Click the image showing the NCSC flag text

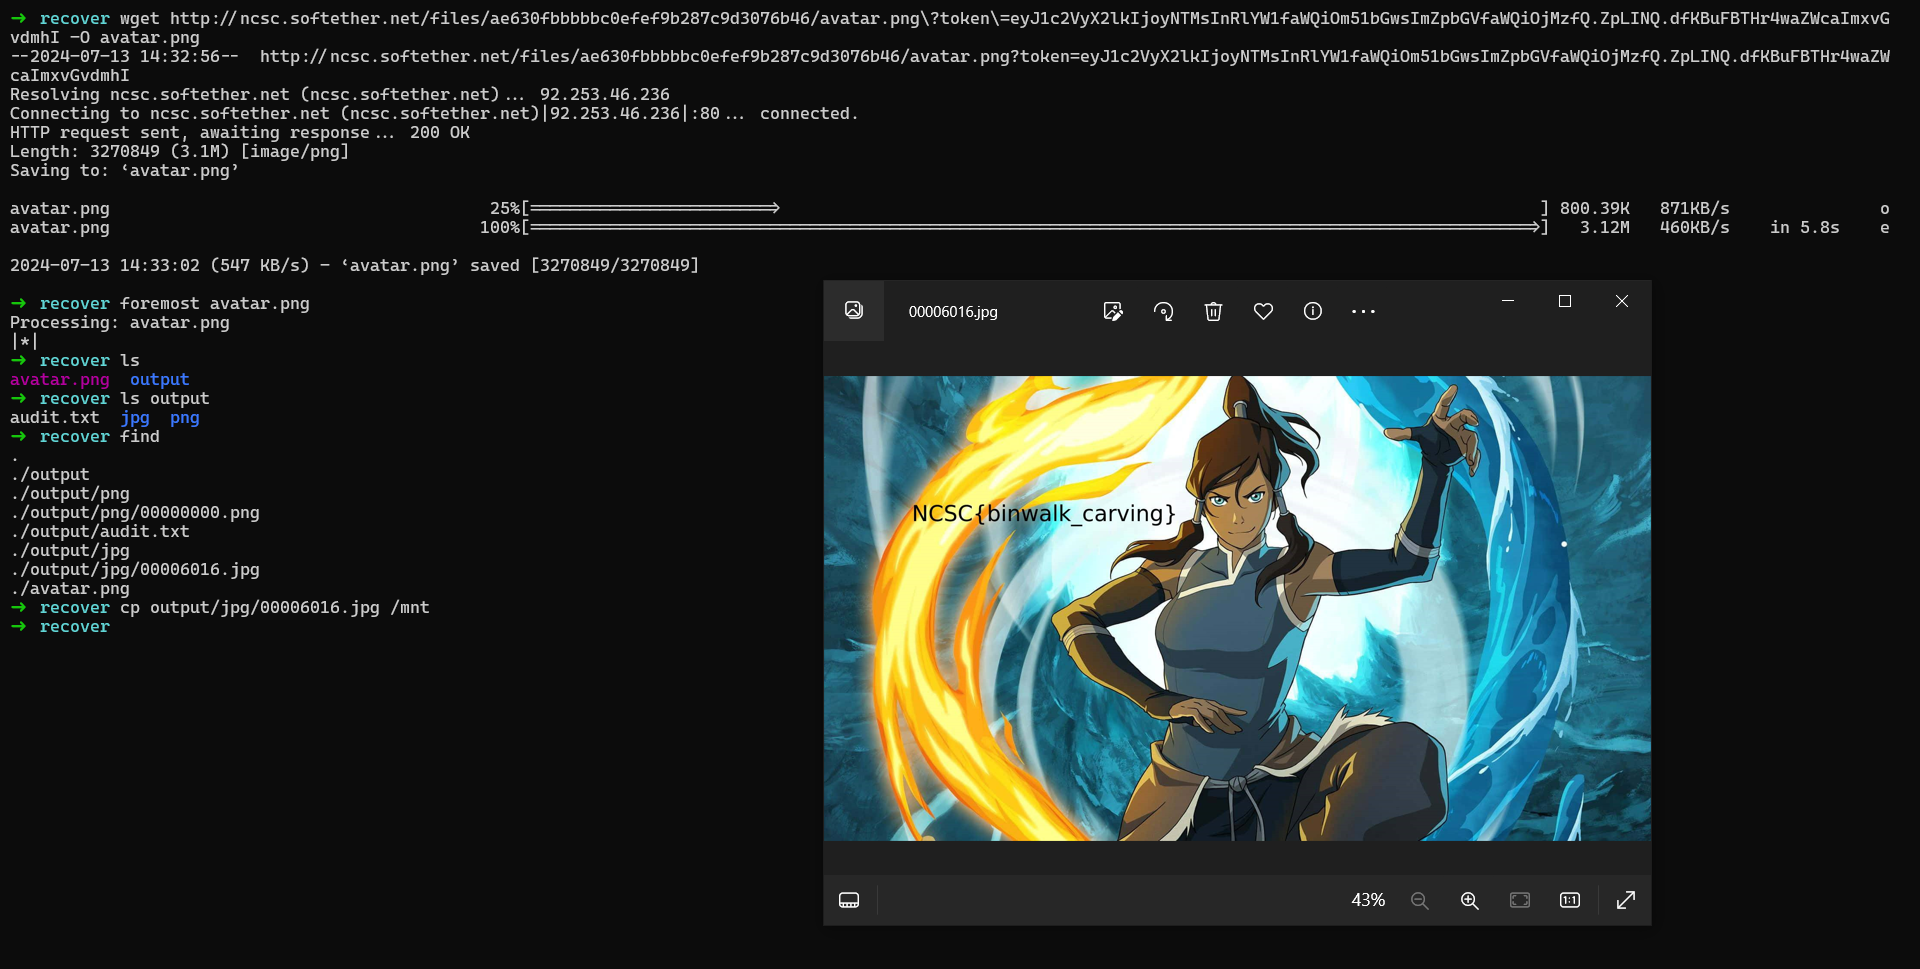point(1236,608)
